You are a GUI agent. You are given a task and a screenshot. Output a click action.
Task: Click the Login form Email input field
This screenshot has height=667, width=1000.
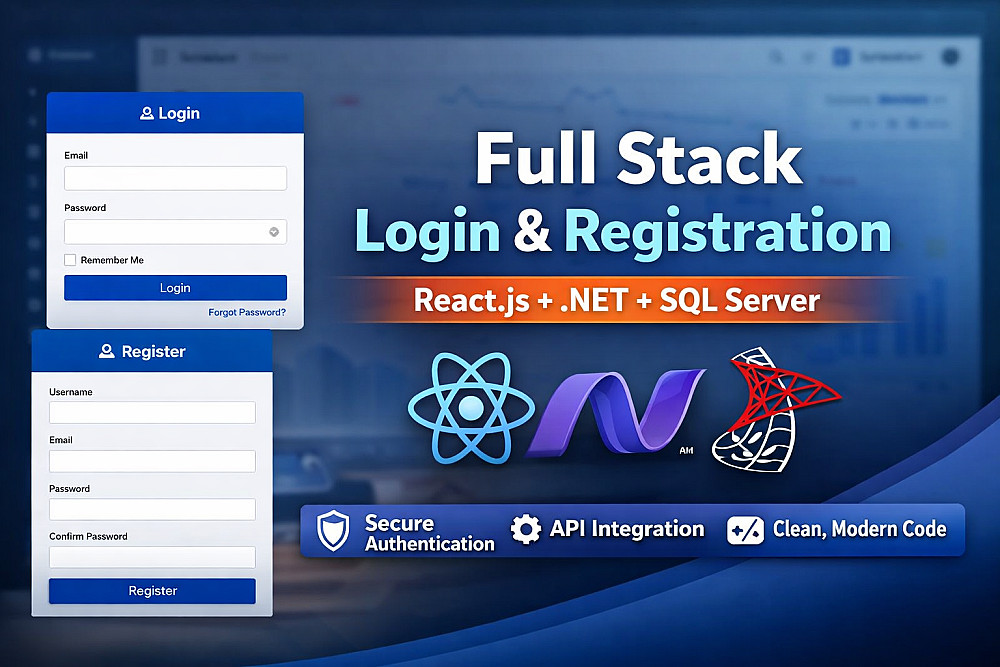pyautogui.click(x=175, y=178)
